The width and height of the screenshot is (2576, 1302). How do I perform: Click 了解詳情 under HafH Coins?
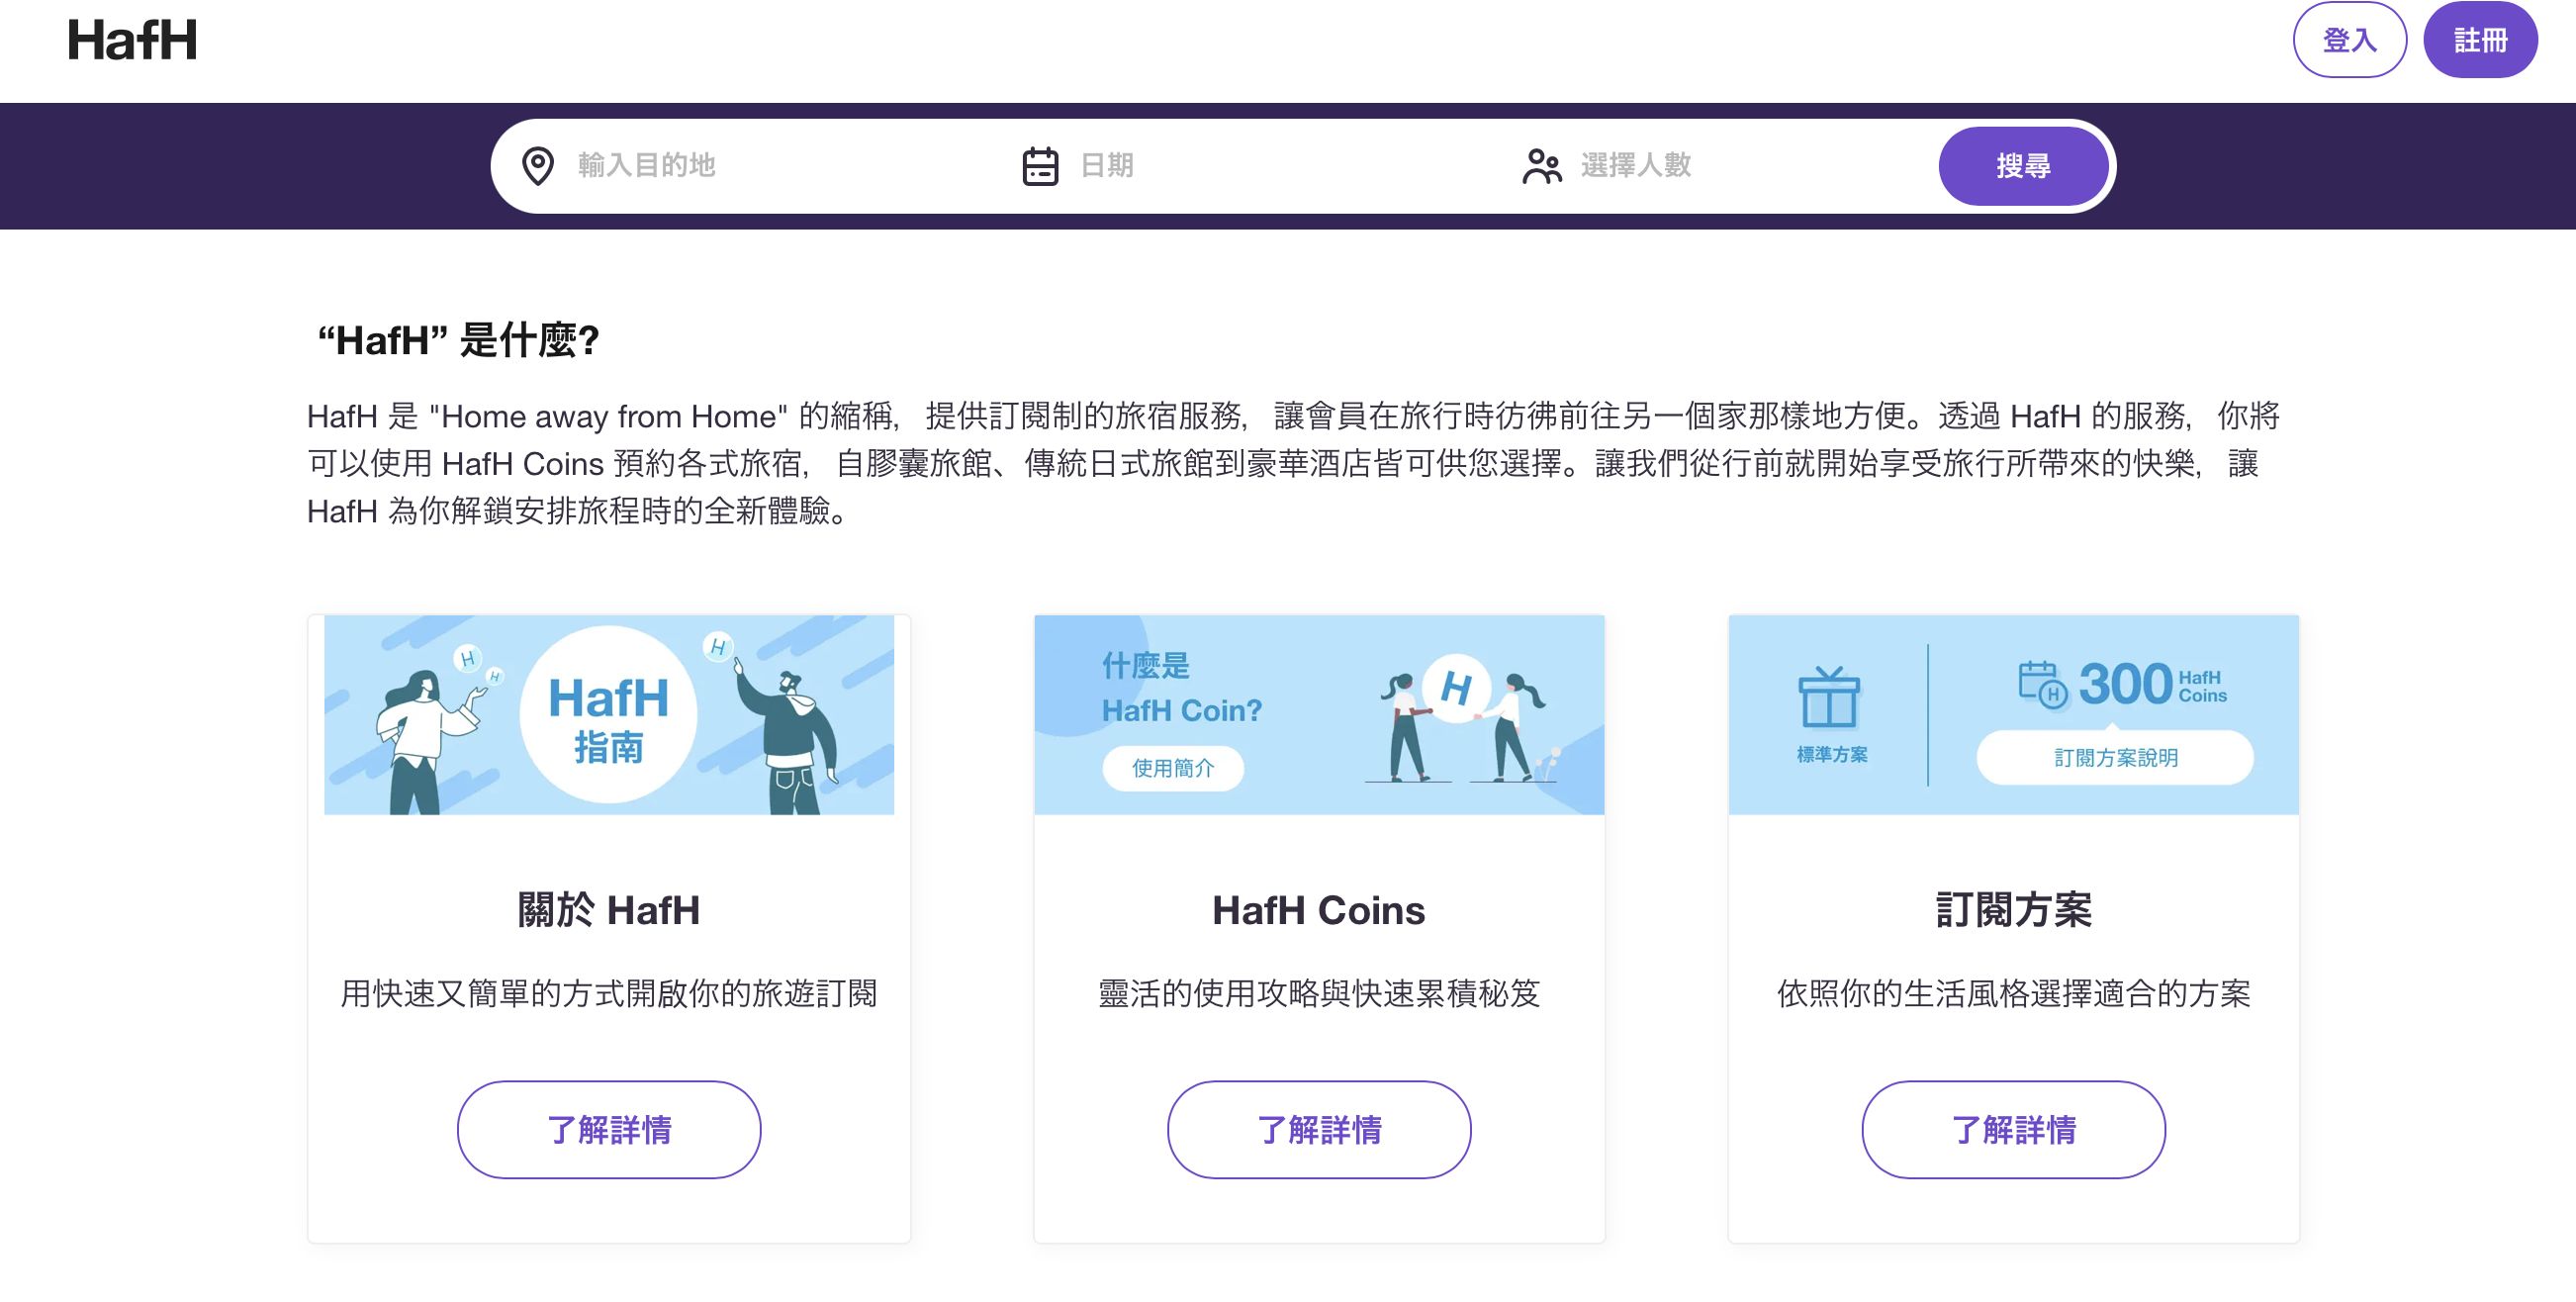pyautogui.click(x=1319, y=1129)
